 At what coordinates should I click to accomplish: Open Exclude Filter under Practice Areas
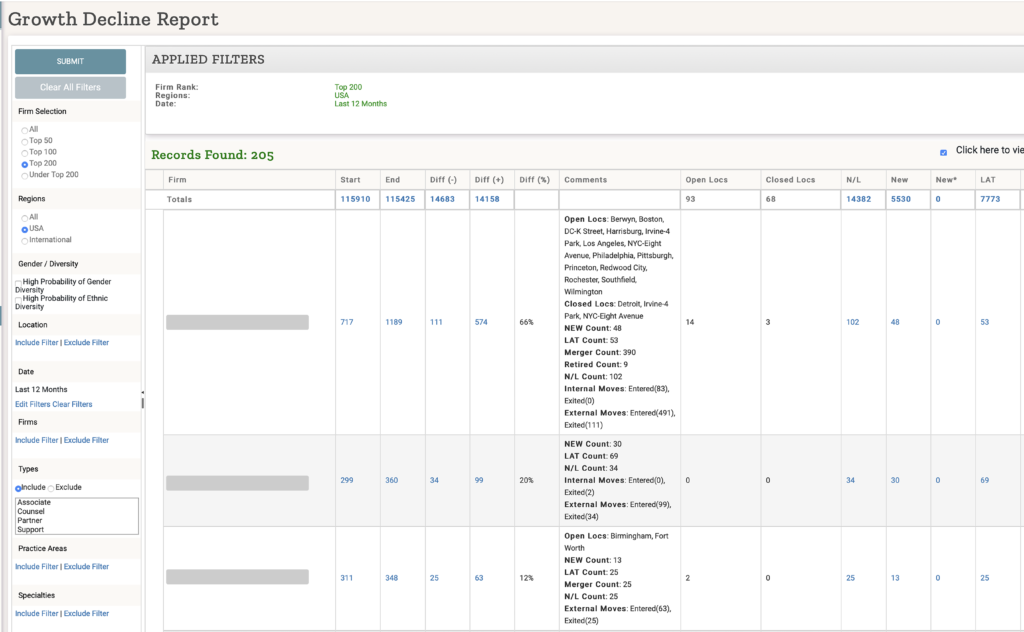coord(86,567)
